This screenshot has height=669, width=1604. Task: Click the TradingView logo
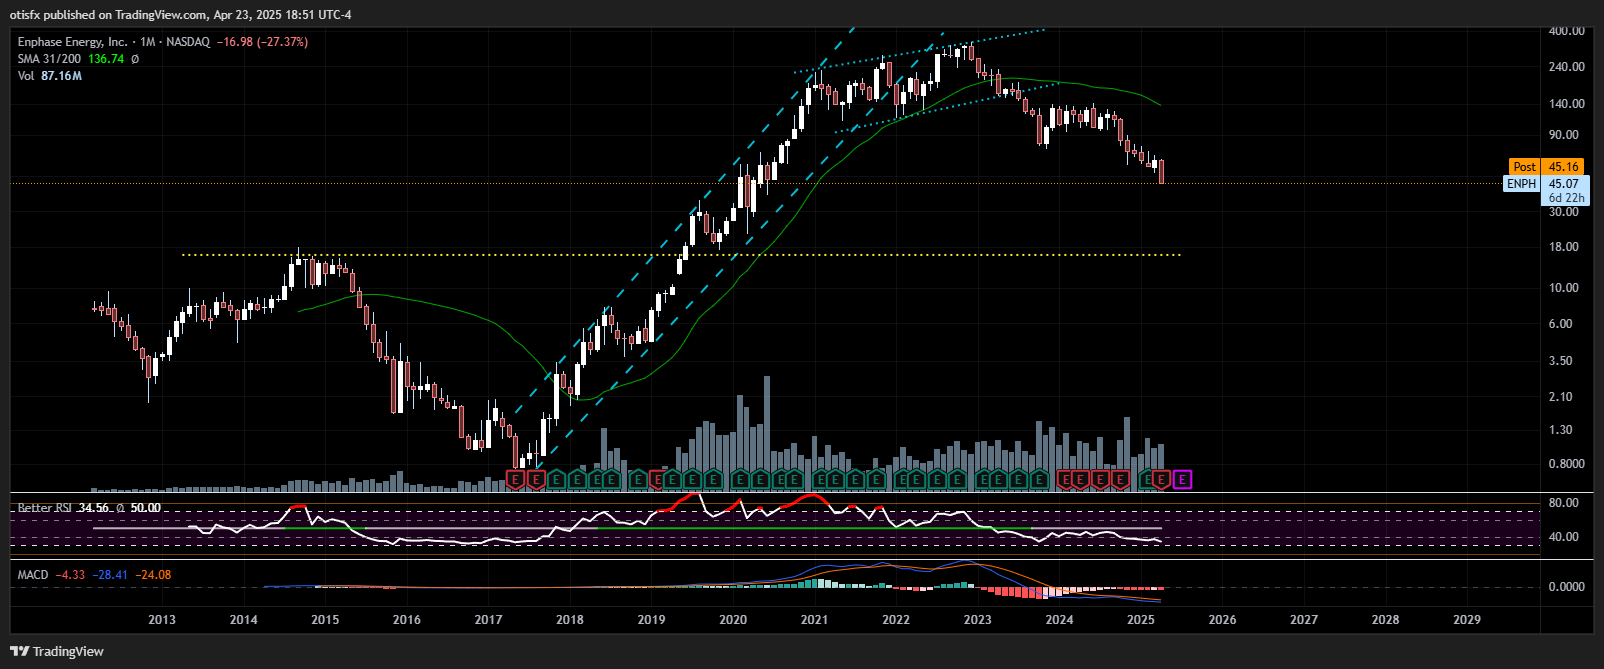point(57,651)
